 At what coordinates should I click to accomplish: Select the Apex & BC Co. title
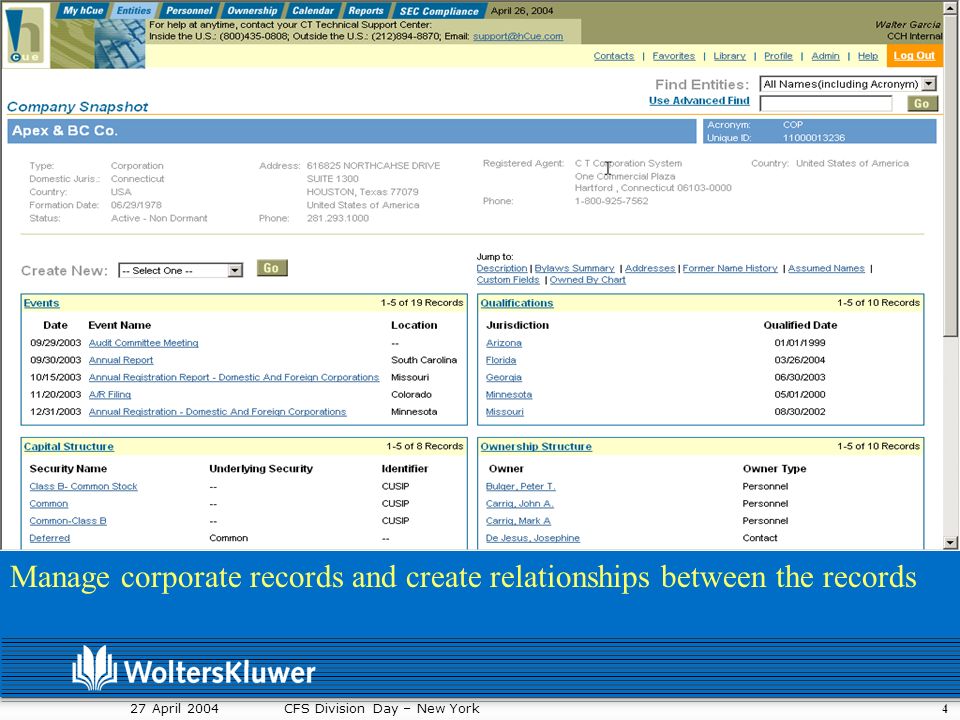(x=65, y=130)
